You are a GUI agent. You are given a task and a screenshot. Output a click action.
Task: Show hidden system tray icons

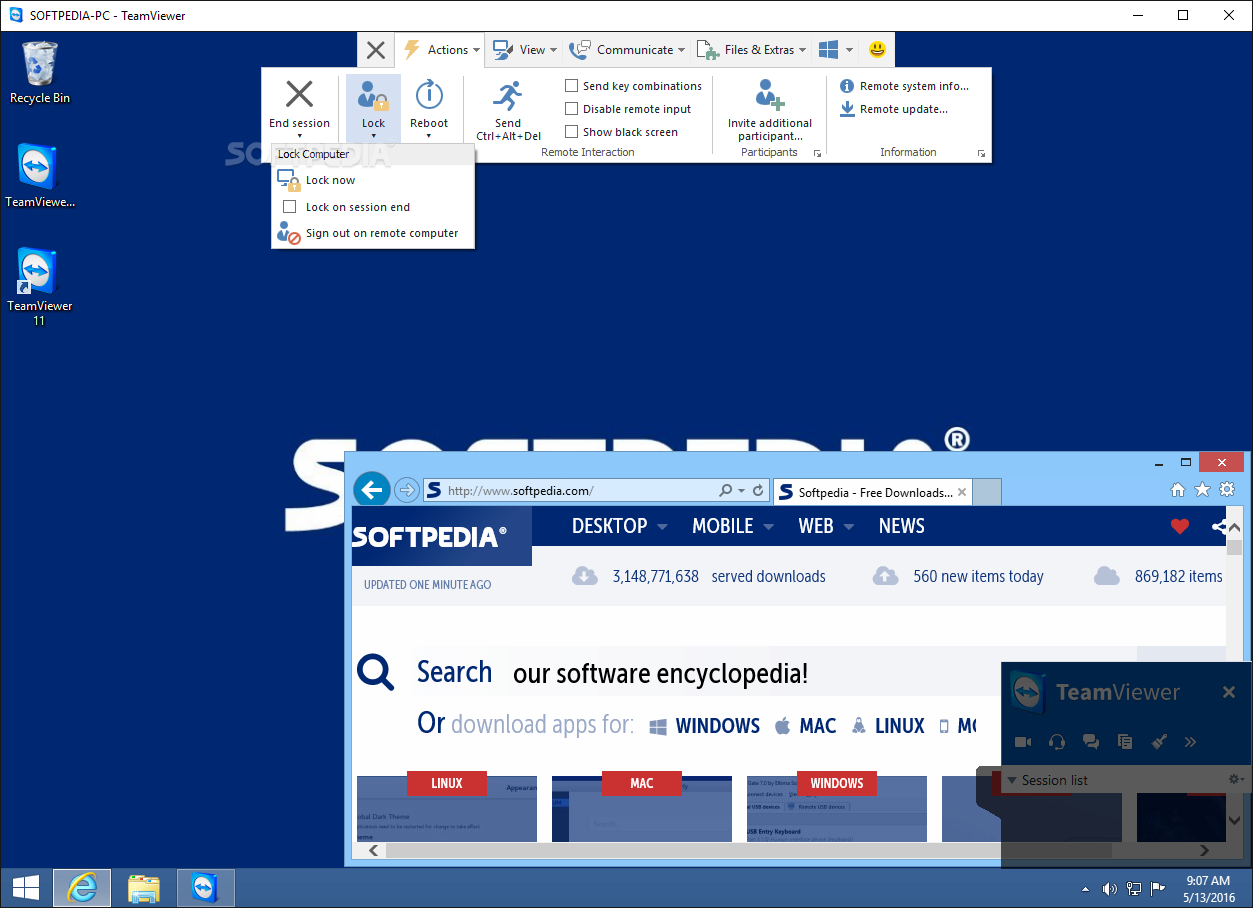(1086, 889)
